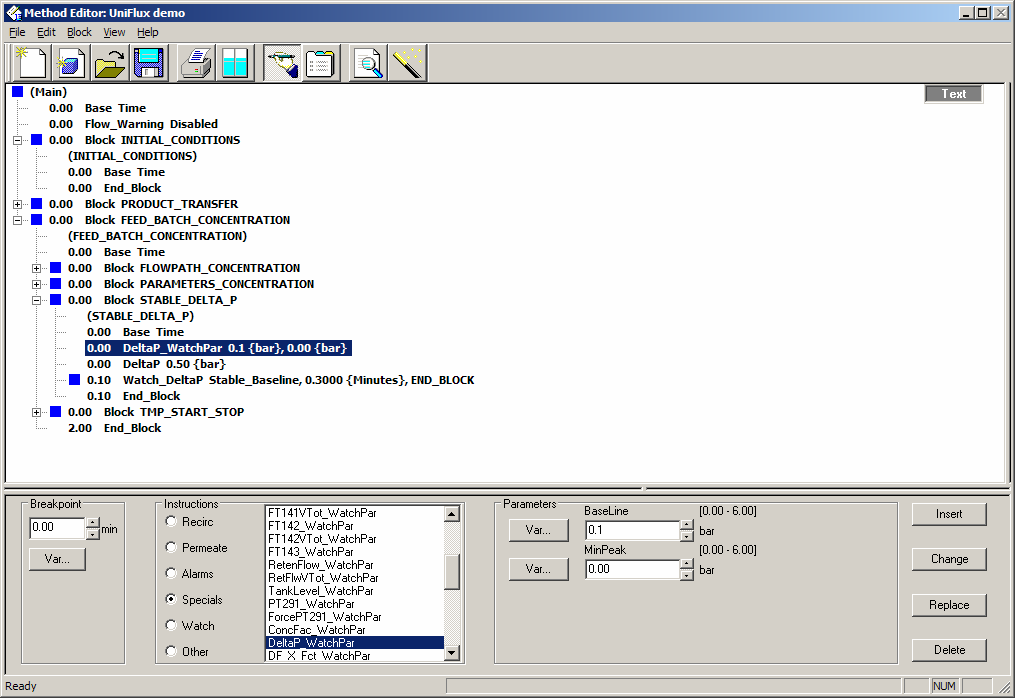
Task: Click the magic wand toolbar icon
Action: (408, 63)
